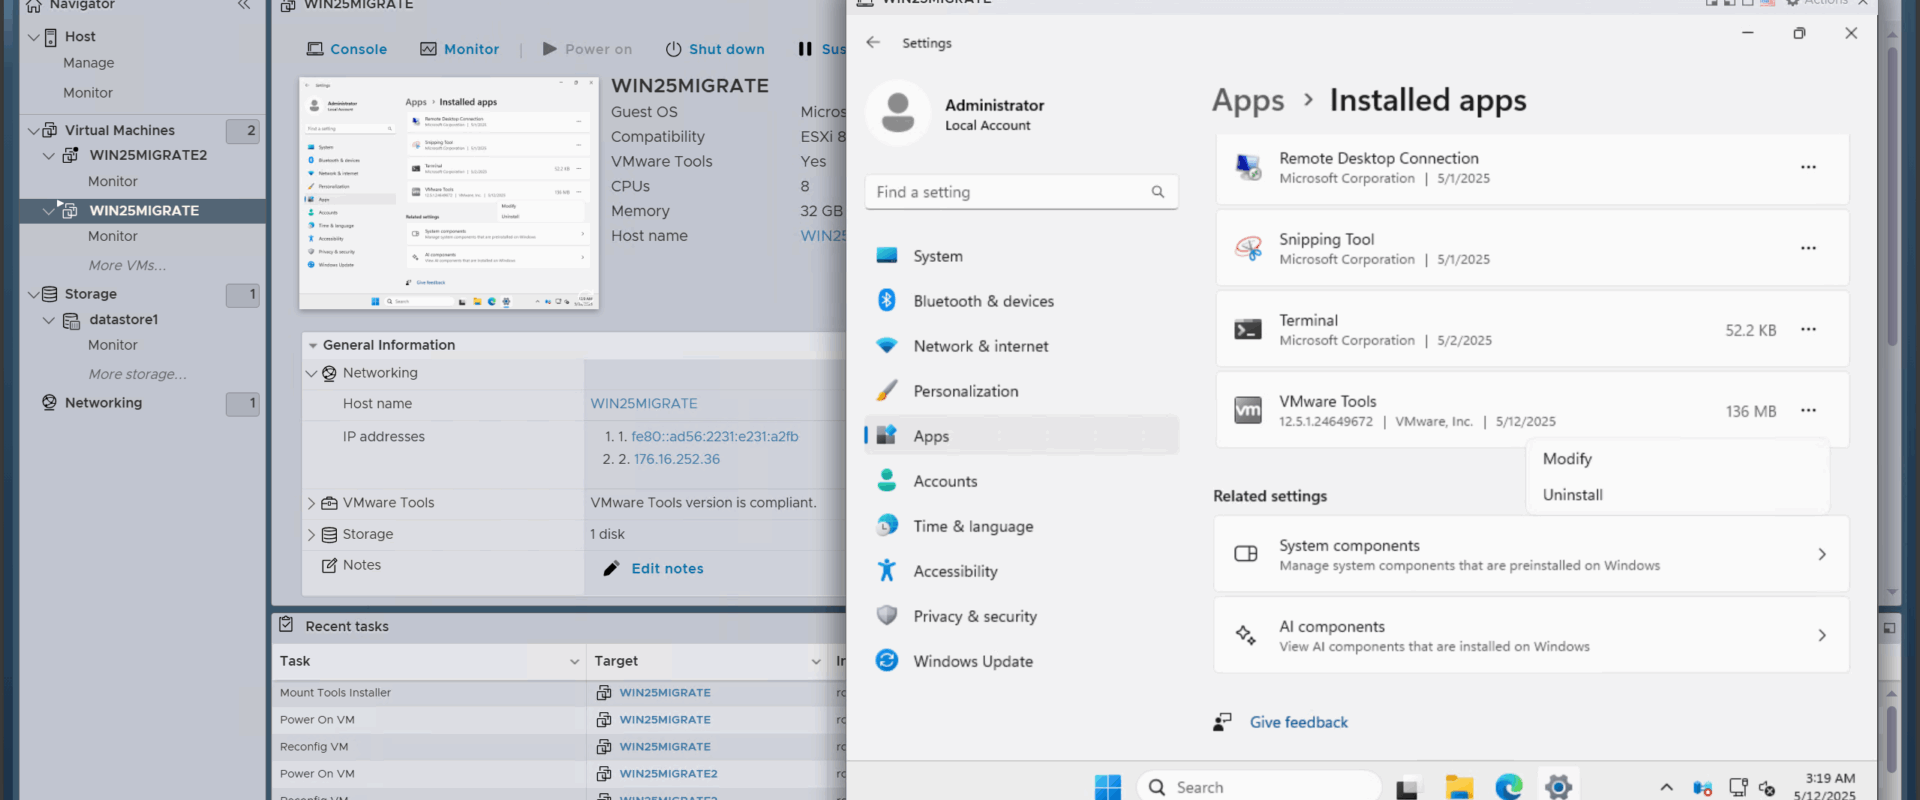The image size is (1920, 800).
Task: Select WIN25MIGRATE2 VM icon in Navigator
Action: [70, 155]
